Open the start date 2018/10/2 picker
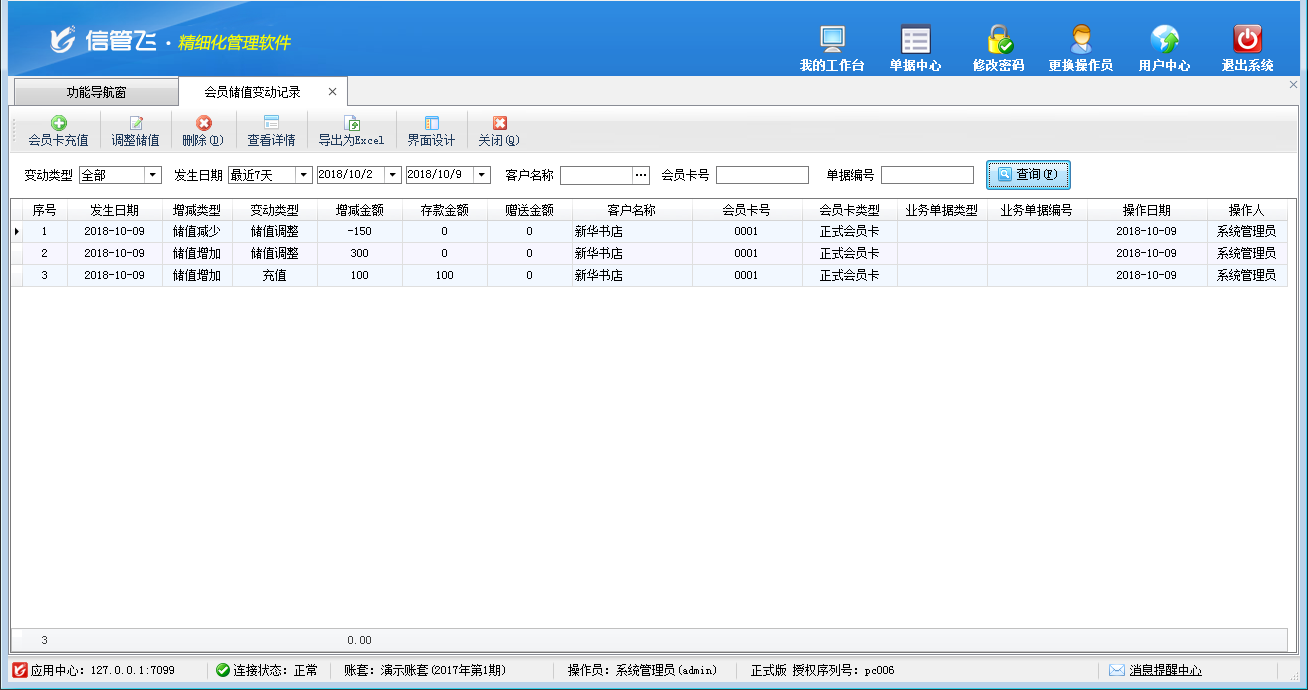 pyautogui.click(x=393, y=175)
